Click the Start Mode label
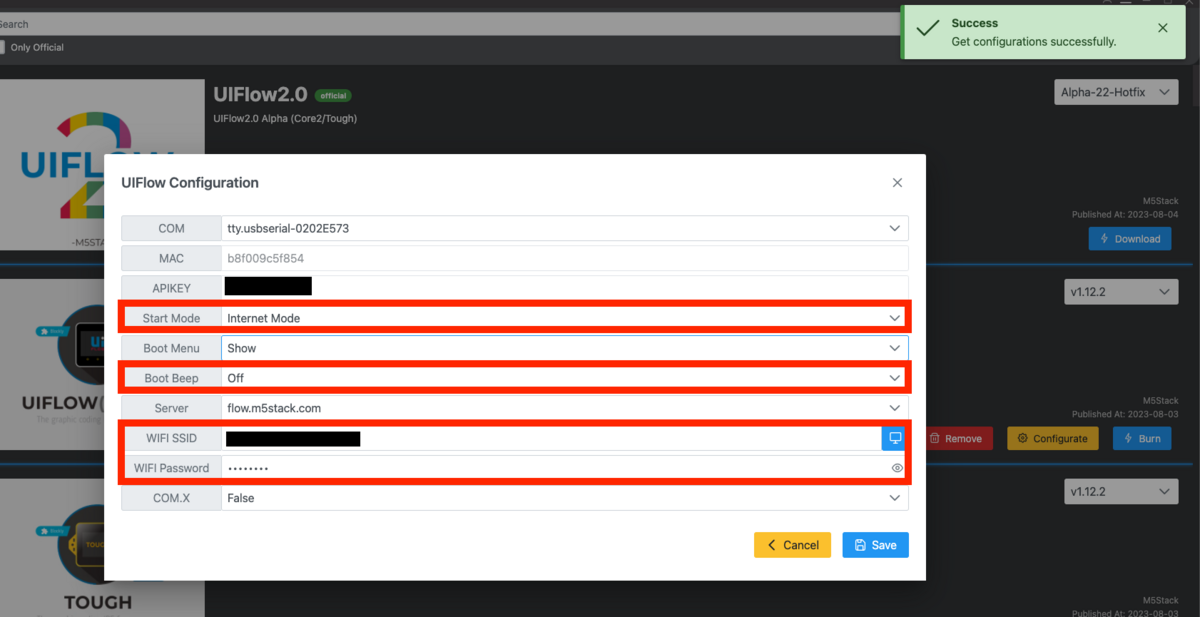Screen dimensions: 1200x617 (x=171, y=318)
